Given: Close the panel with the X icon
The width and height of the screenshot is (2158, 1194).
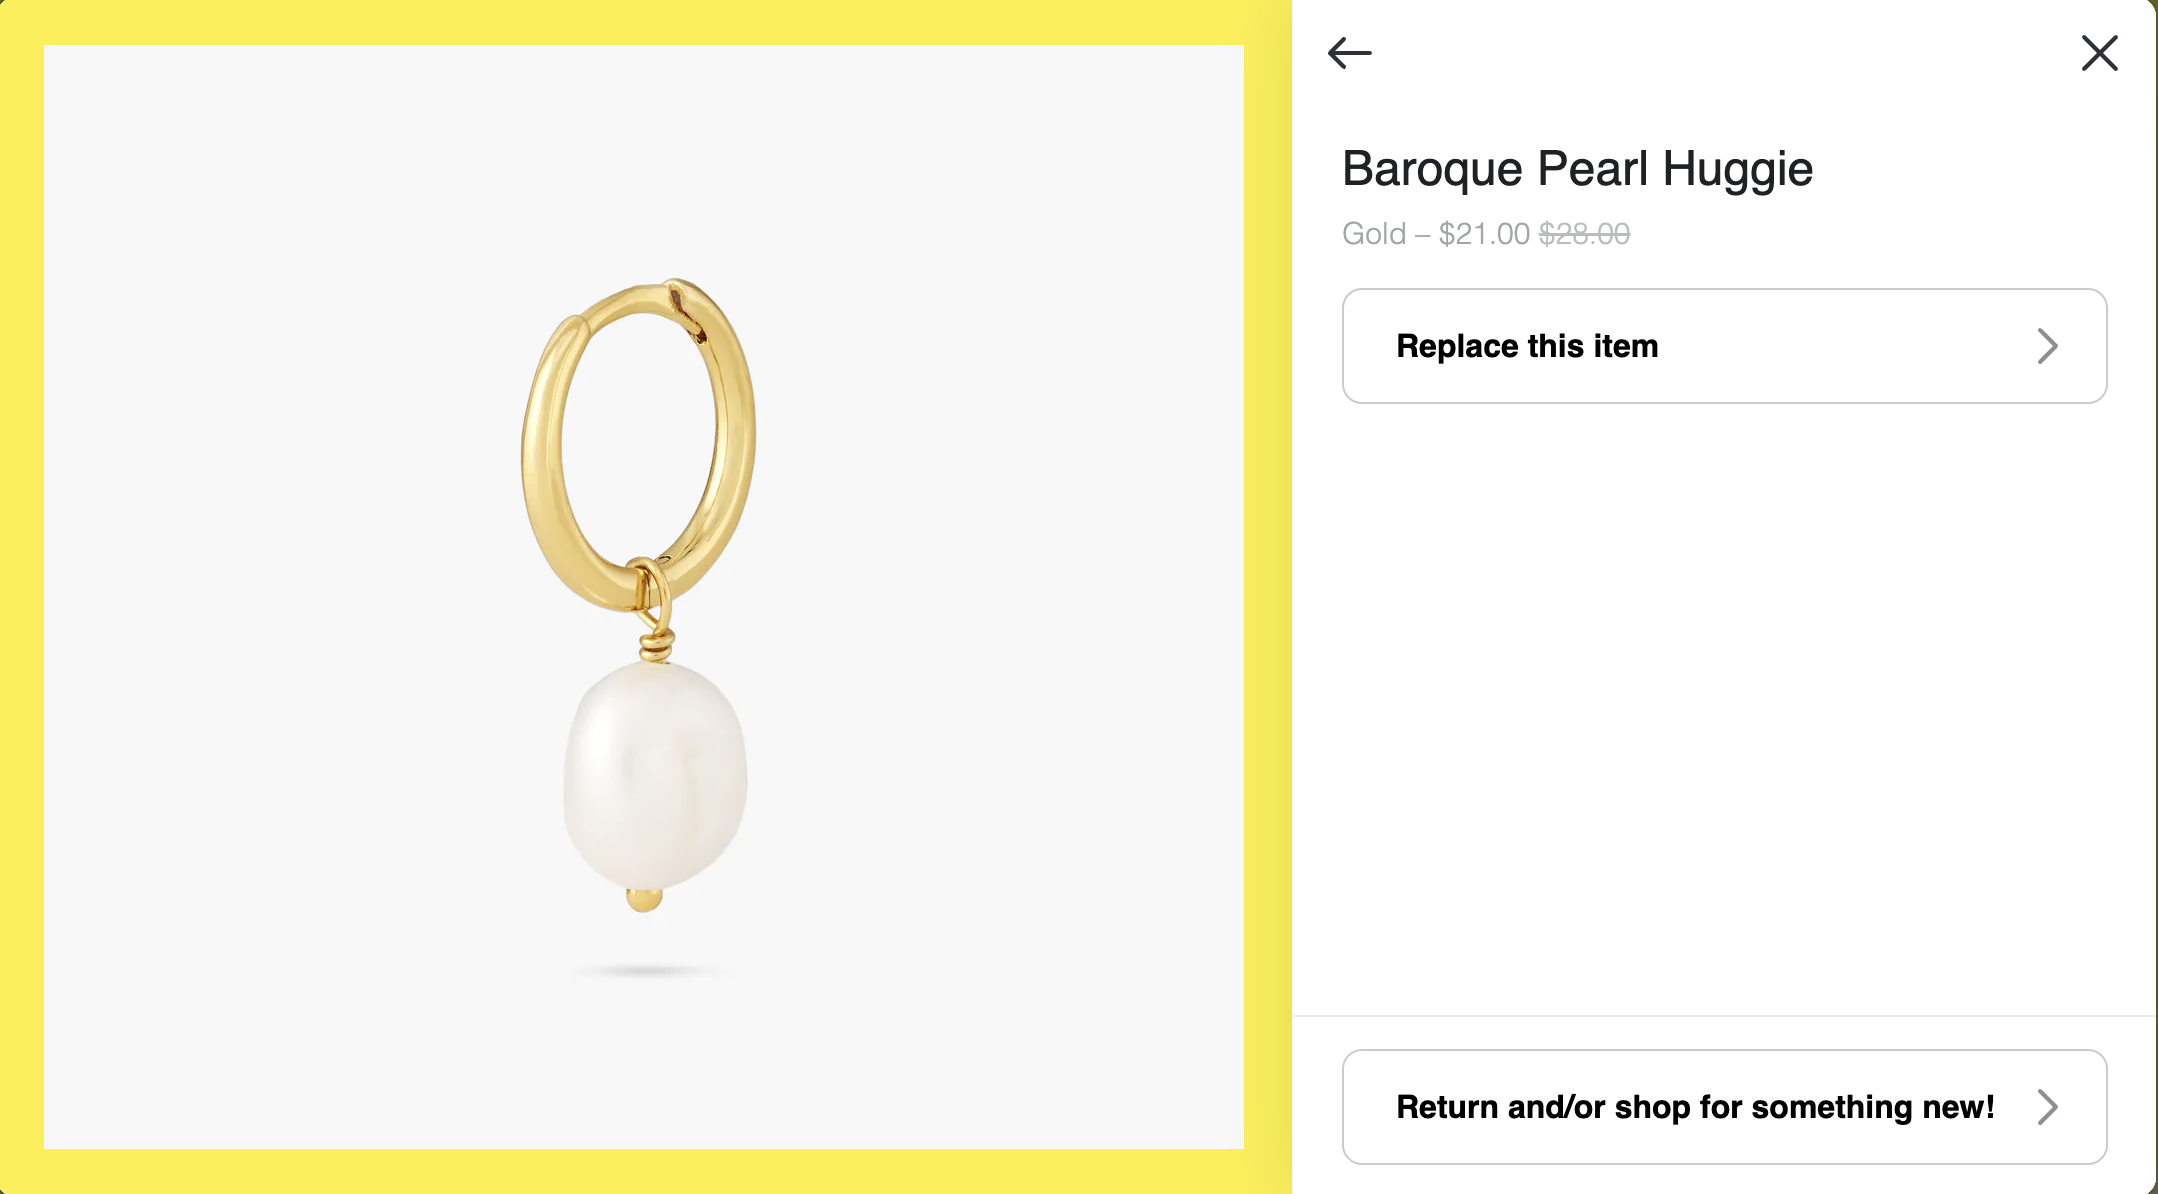Looking at the screenshot, I should (2099, 53).
